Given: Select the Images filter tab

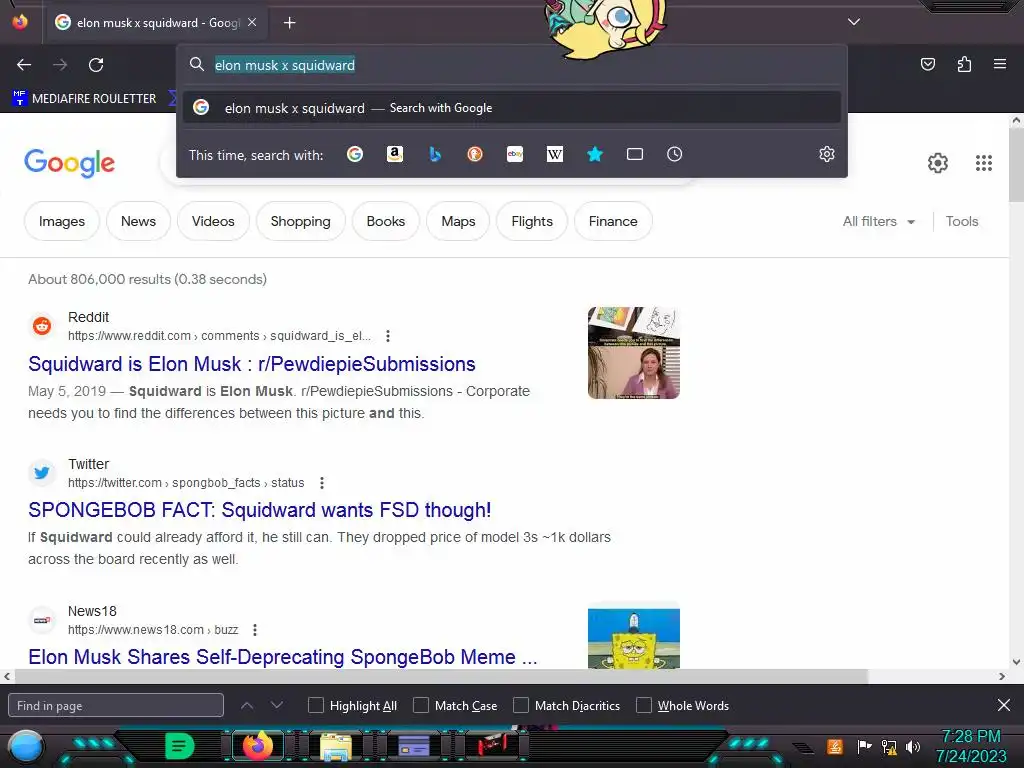Looking at the screenshot, I should (61, 221).
